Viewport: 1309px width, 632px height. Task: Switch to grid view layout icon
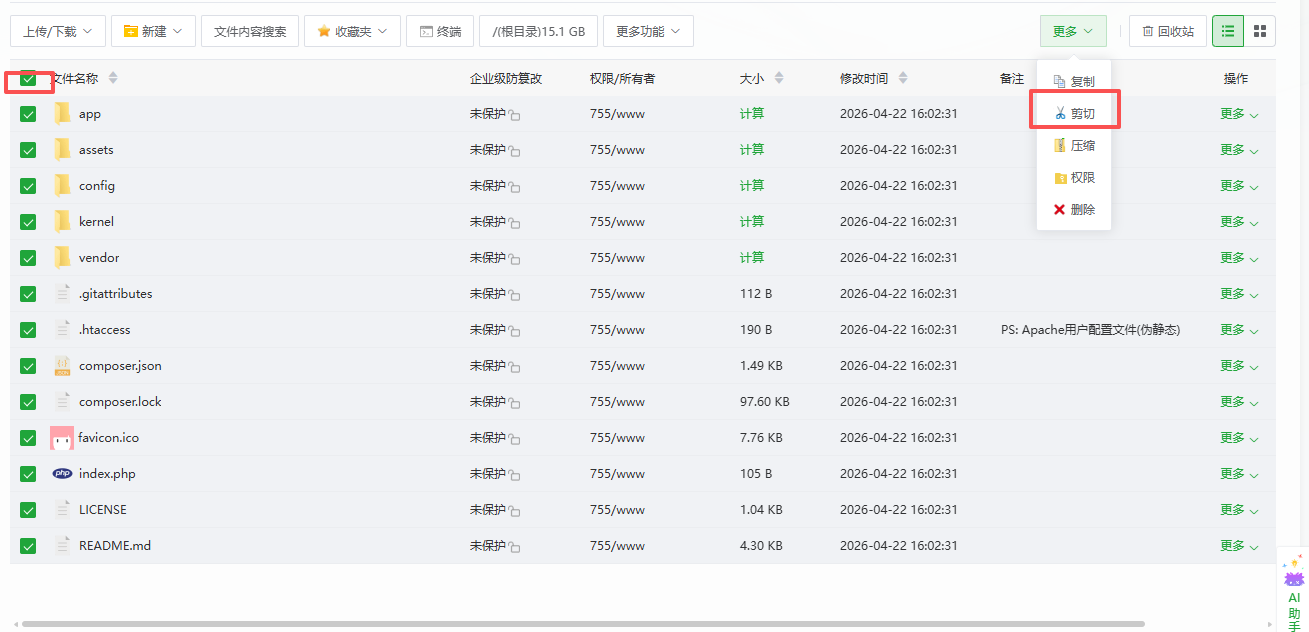(x=1260, y=31)
